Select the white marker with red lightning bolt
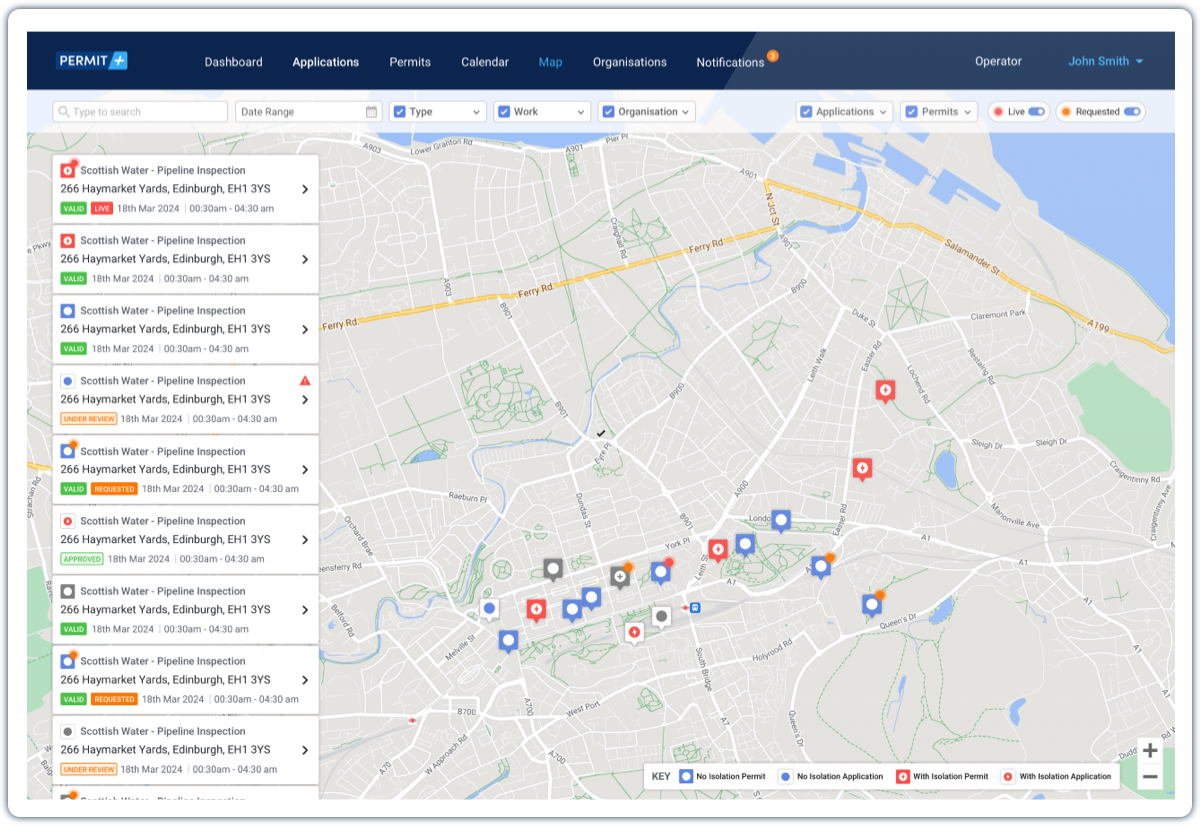 [x=634, y=632]
